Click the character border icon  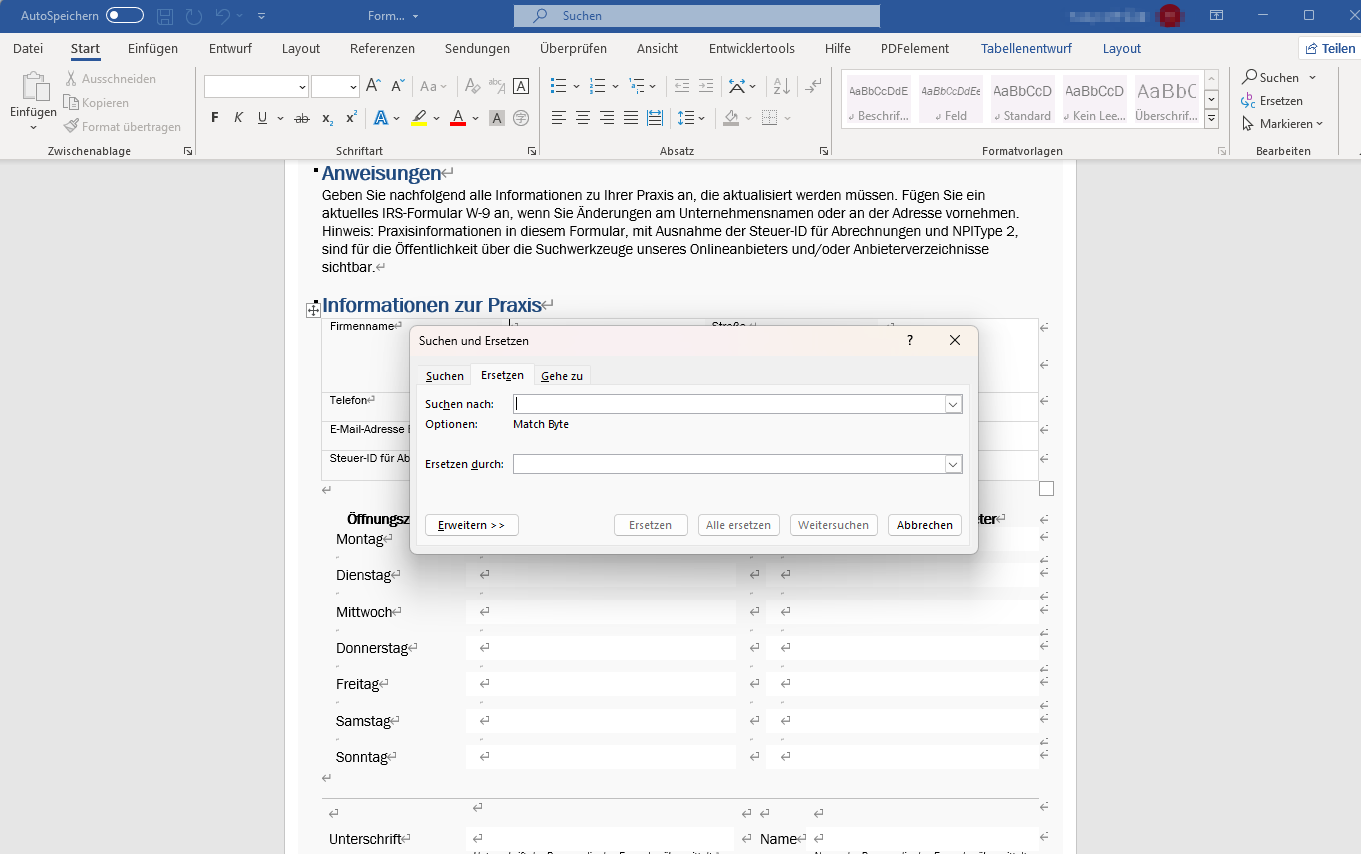(x=521, y=87)
